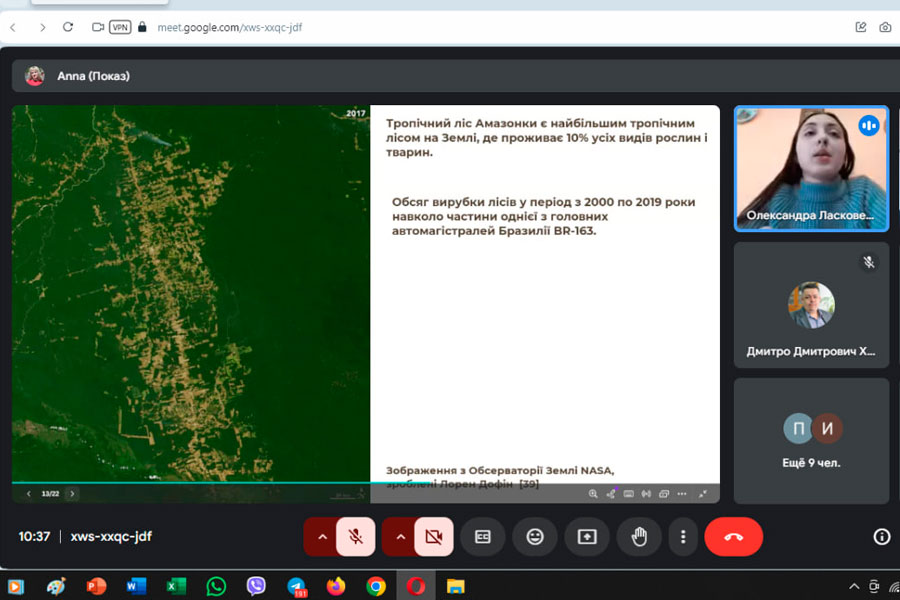Advance to next slide in presentation
Viewport: 900px width, 600px height.
pos(72,494)
